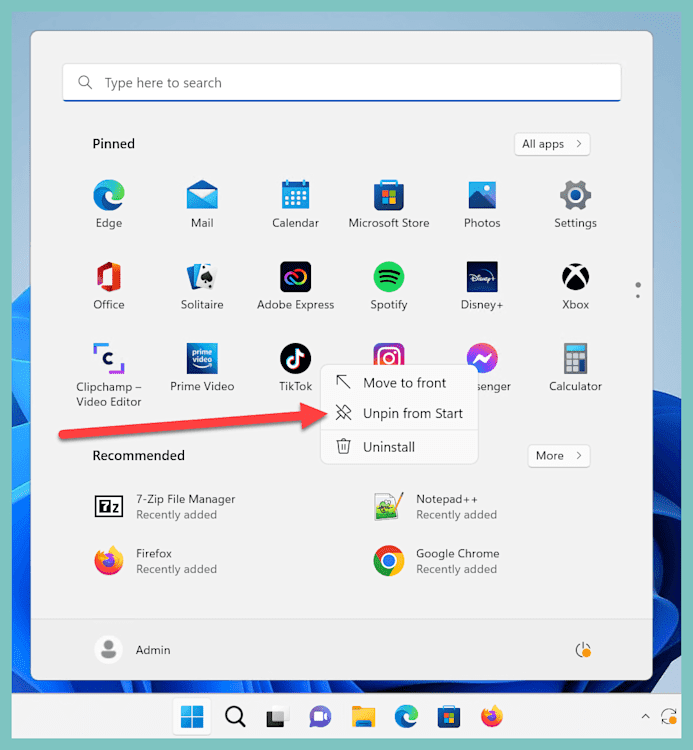
Task: Open Task View on taskbar
Action: tap(277, 717)
